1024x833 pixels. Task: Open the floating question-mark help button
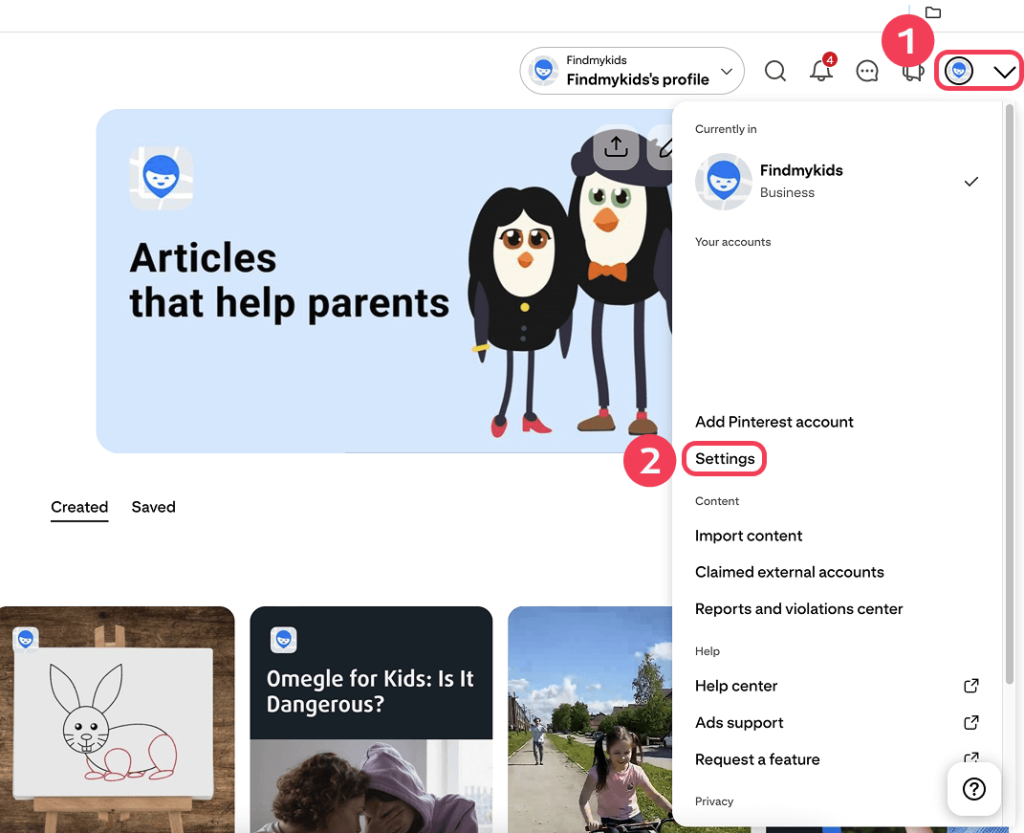pos(973,788)
